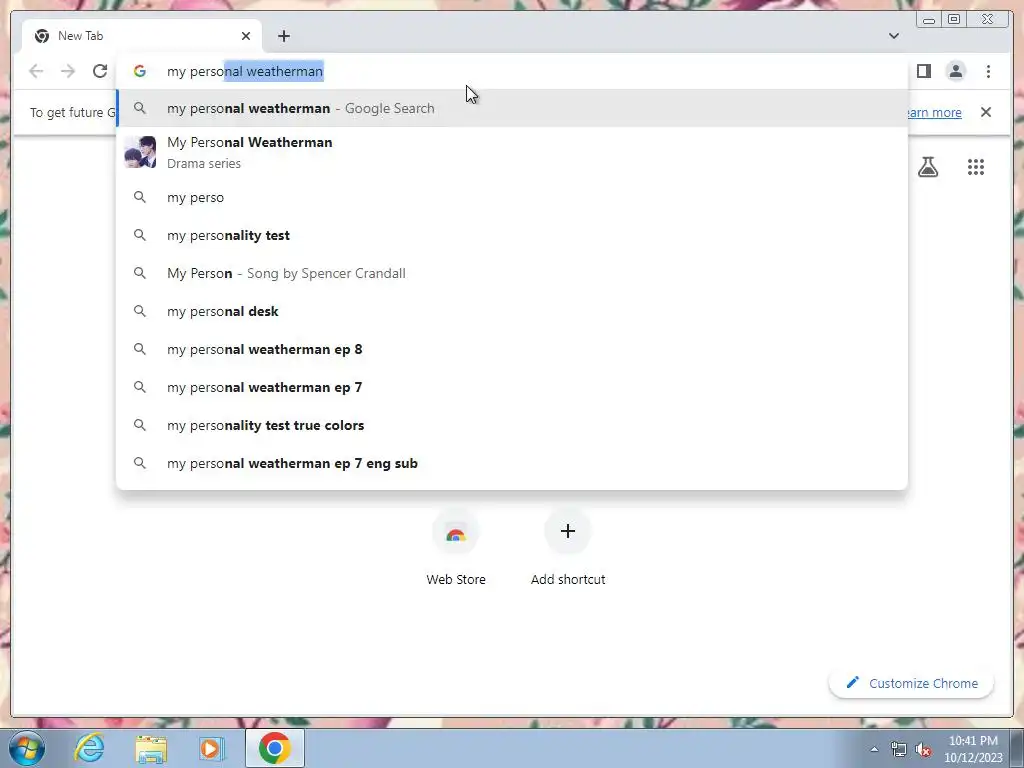Image resolution: width=1024 pixels, height=768 pixels.
Task: Click the muted volume tray icon
Action: pyautogui.click(x=923, y=750)
